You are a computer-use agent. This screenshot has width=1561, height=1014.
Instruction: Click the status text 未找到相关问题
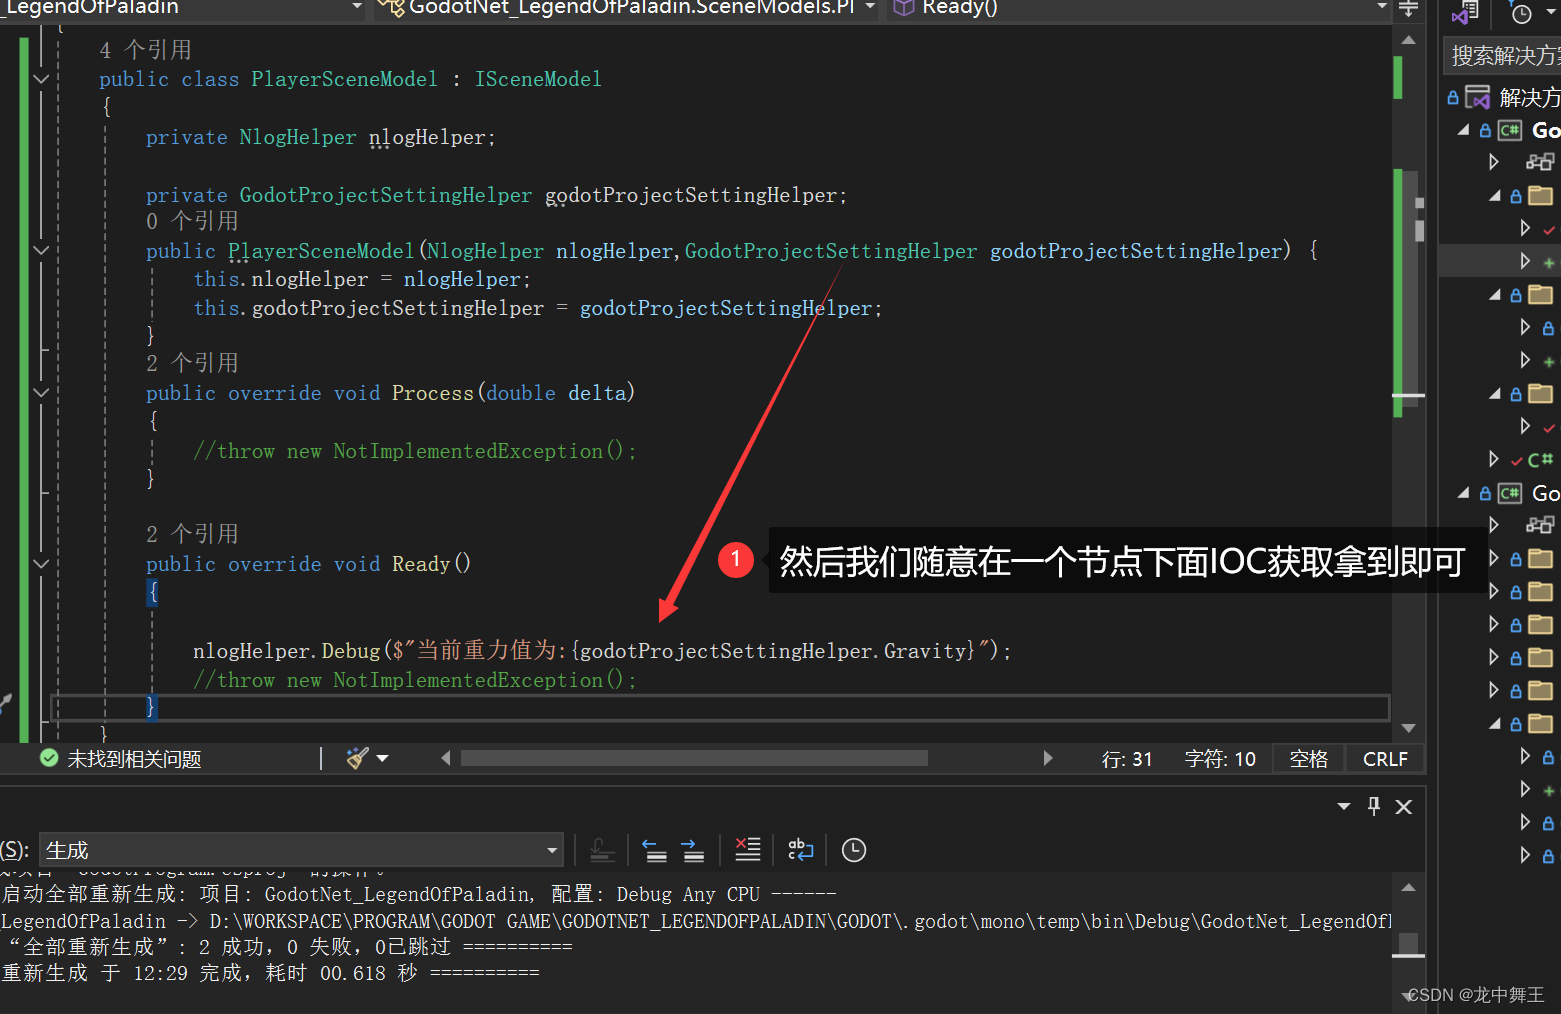(x=134, y=759)
